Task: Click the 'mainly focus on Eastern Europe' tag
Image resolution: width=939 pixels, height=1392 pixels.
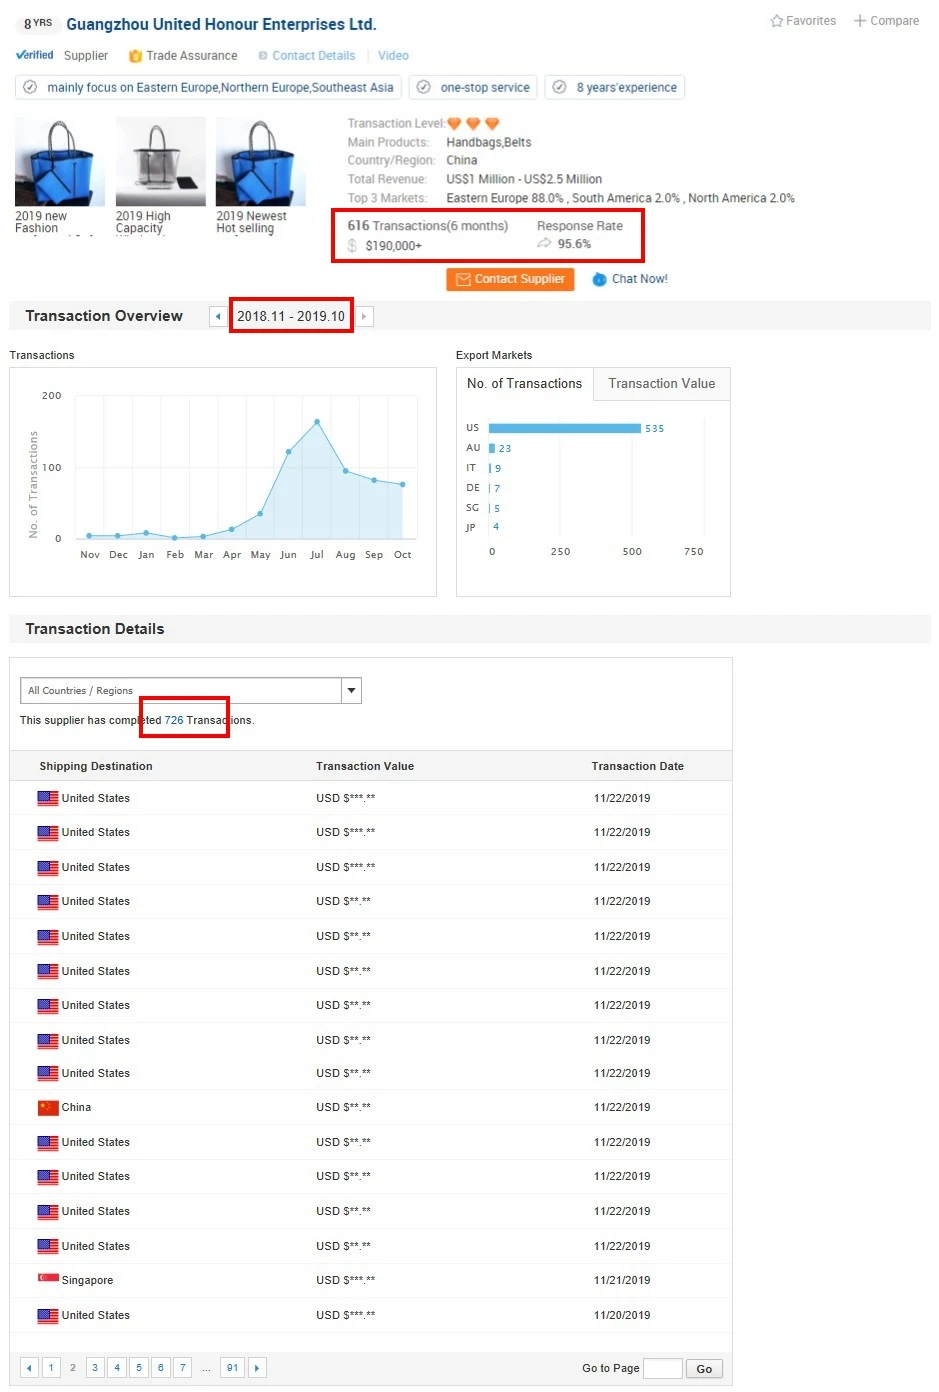Action: (x=208, y=88)
